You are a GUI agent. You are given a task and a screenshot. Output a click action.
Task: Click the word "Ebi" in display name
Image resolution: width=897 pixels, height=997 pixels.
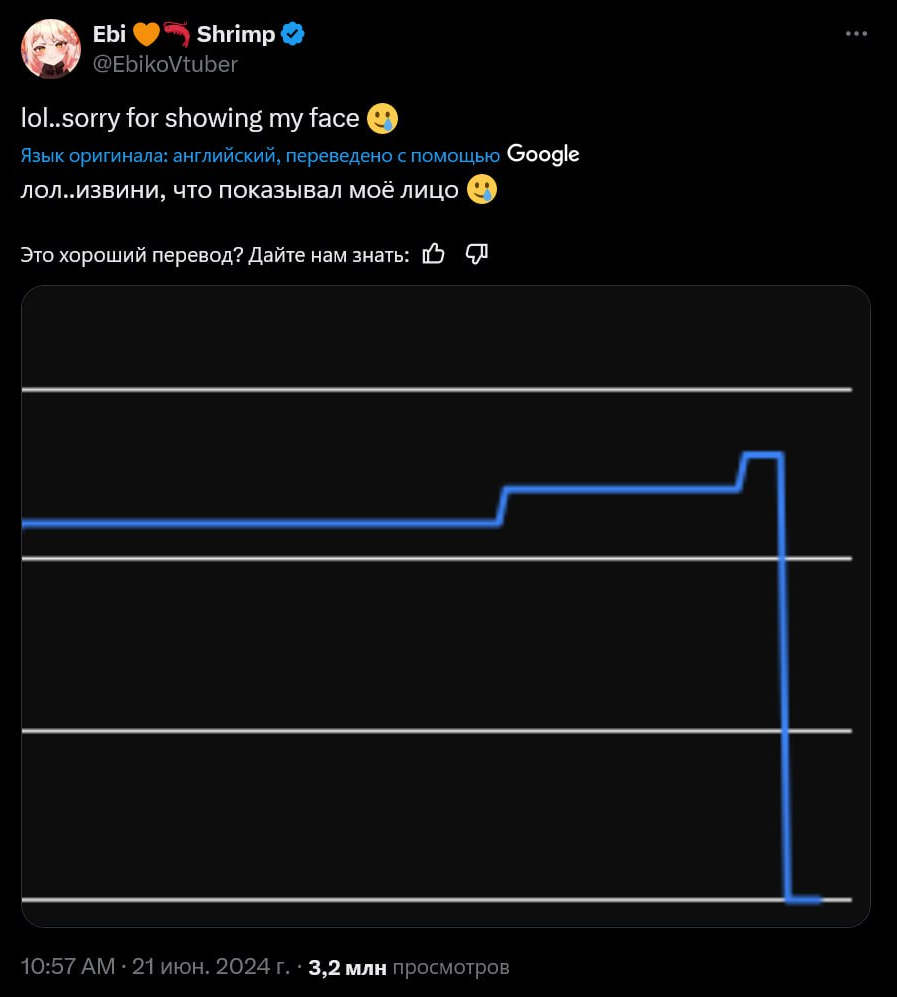click(x=108, y=34)
